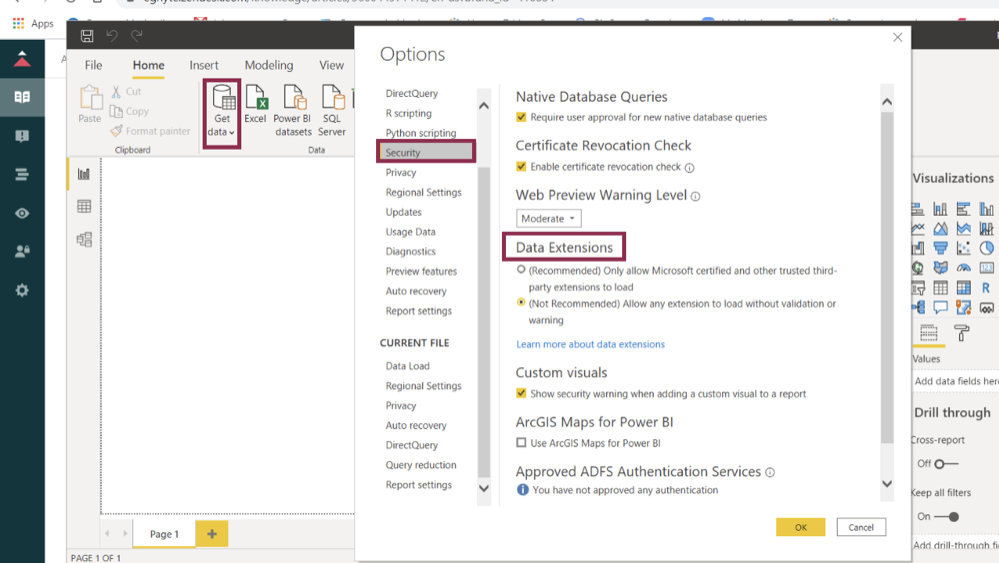Screen dimensions: 999x563
Task: Click Copy in the Clipboard group
Action: (x=129, y=111)
